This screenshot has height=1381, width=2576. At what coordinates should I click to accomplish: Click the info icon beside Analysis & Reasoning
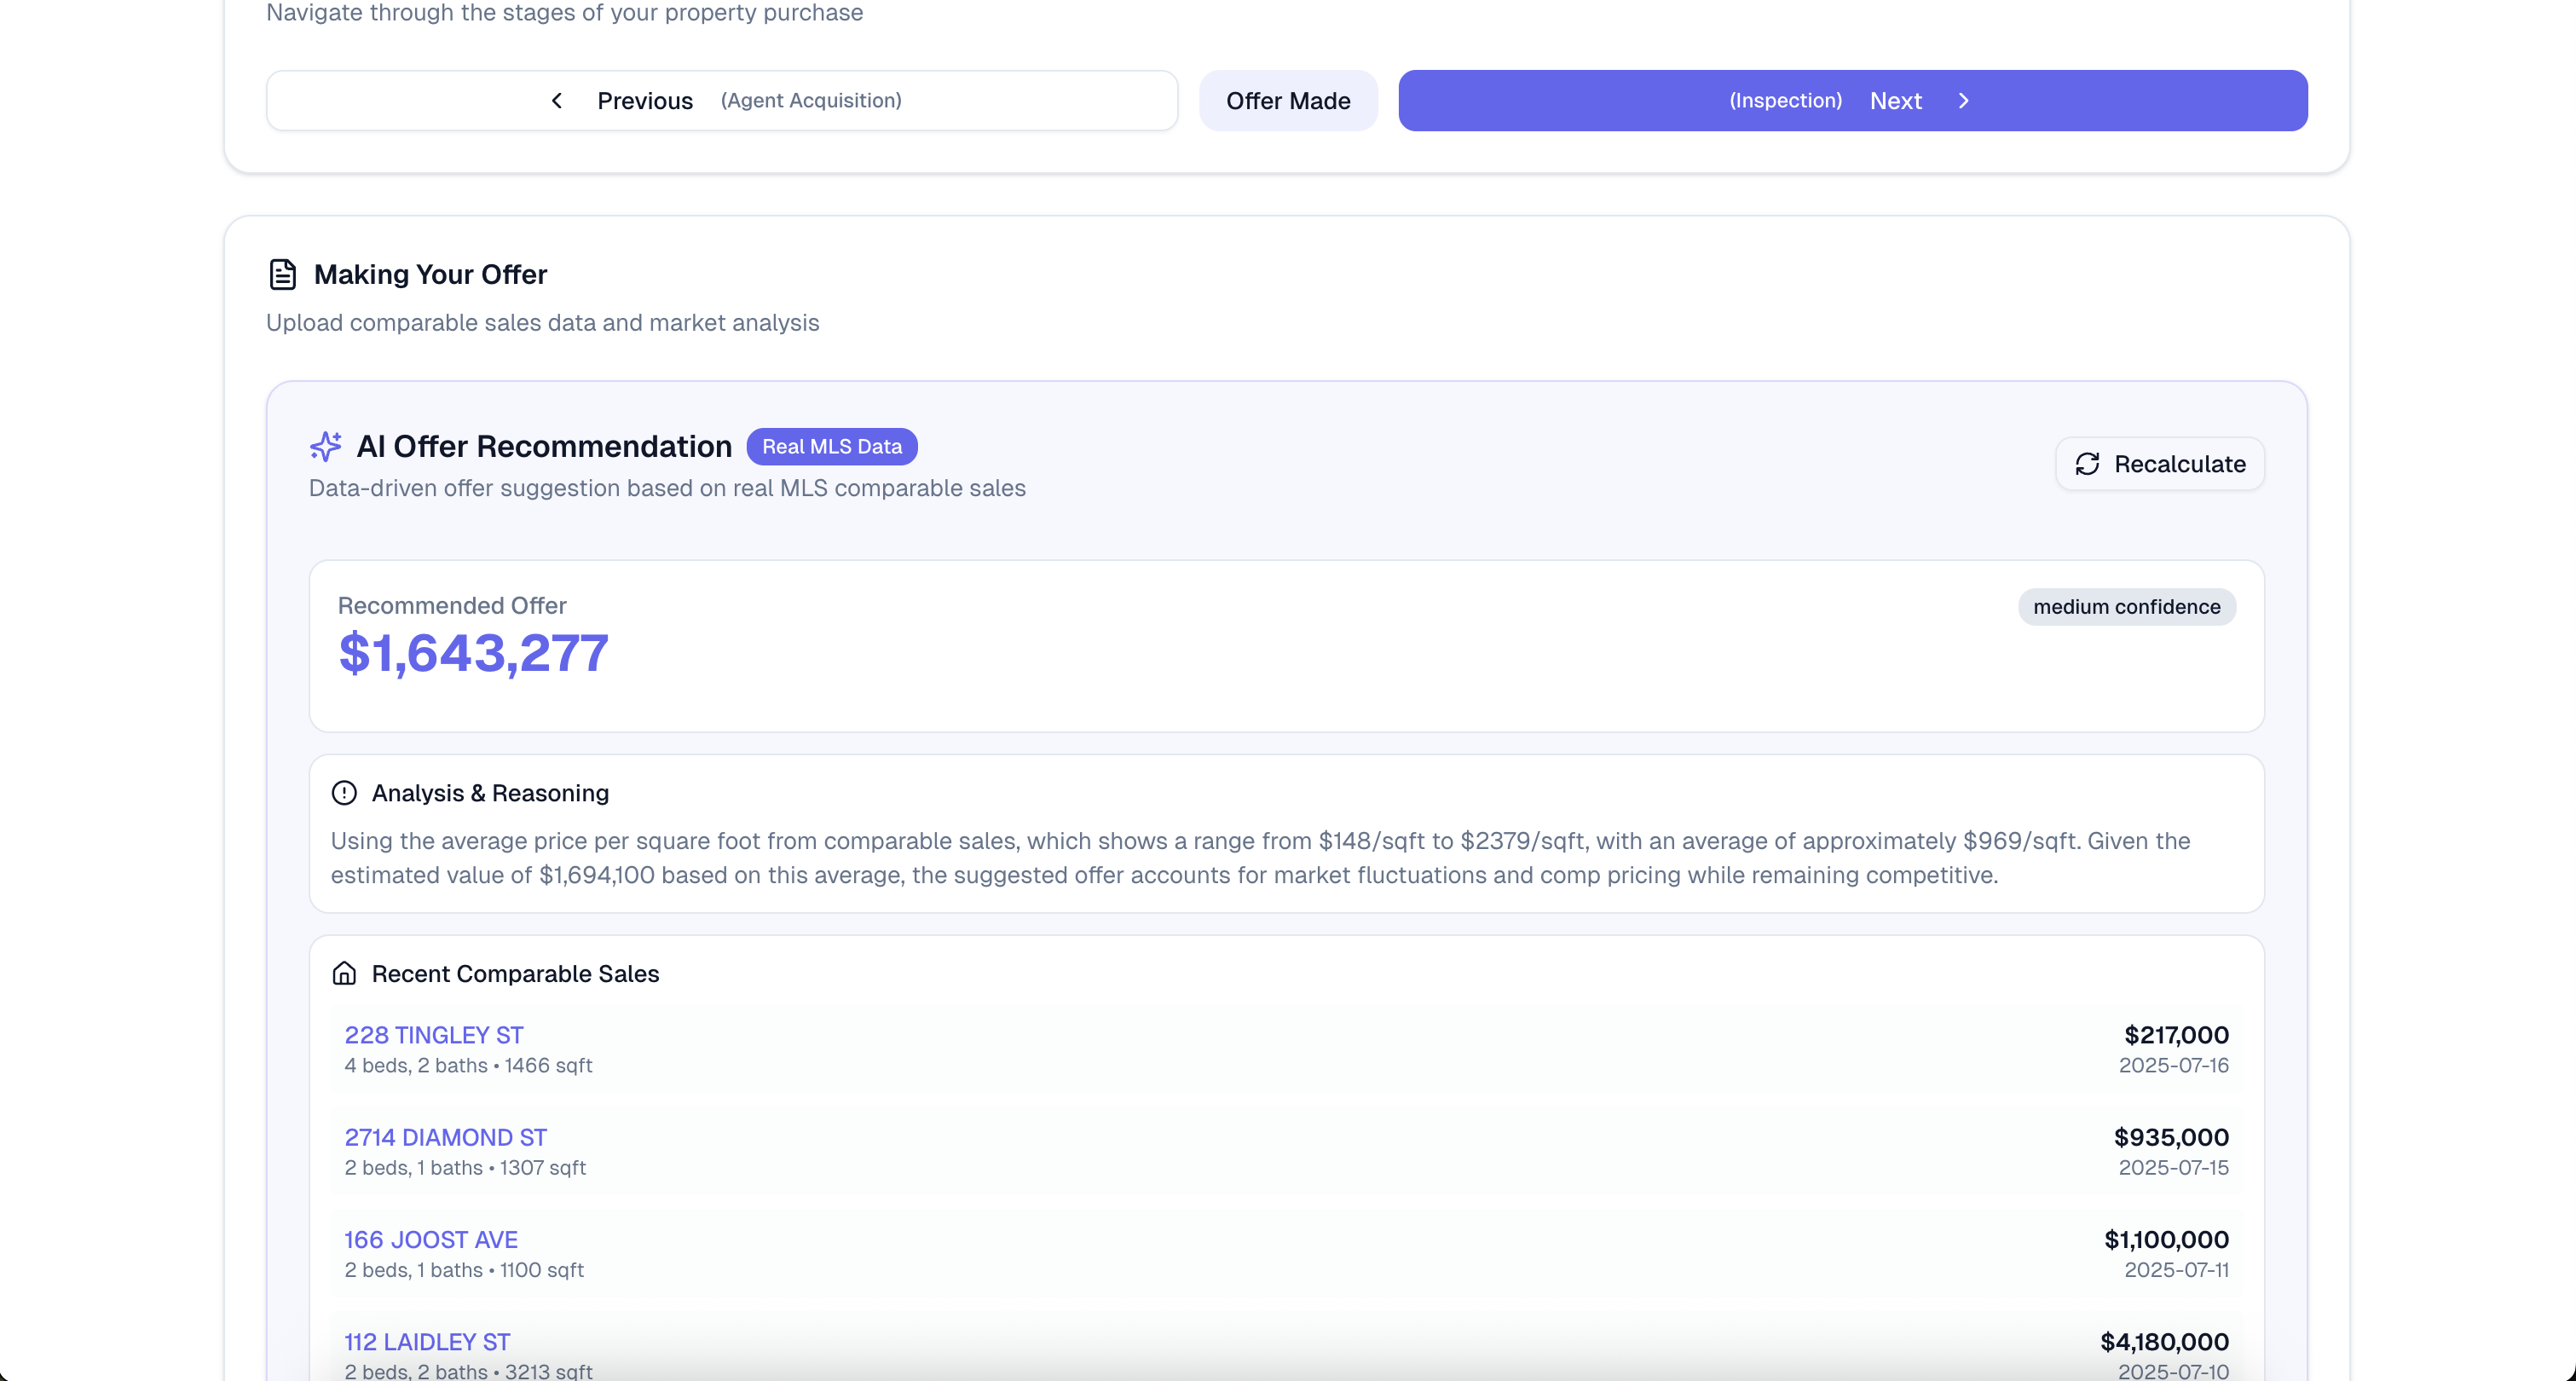tap(344, 793)
